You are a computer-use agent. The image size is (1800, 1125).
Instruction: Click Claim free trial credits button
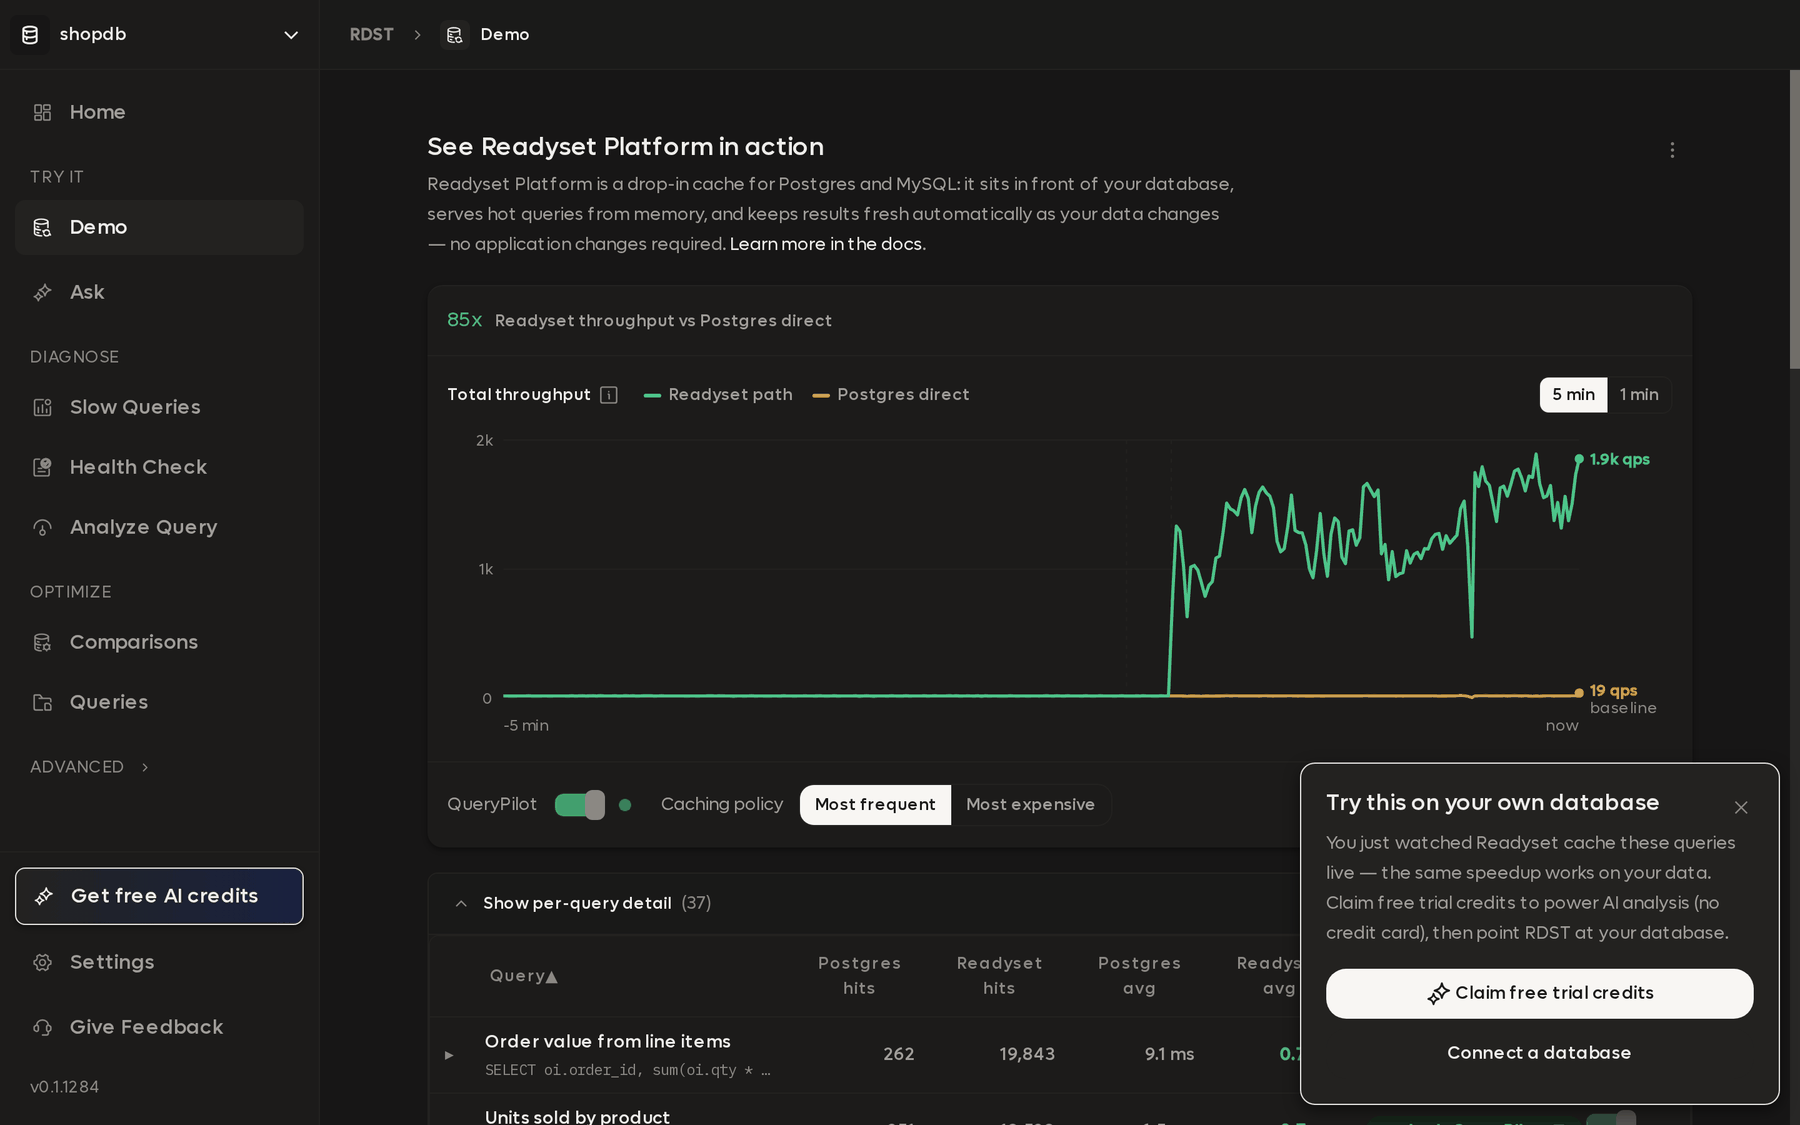1539,994
